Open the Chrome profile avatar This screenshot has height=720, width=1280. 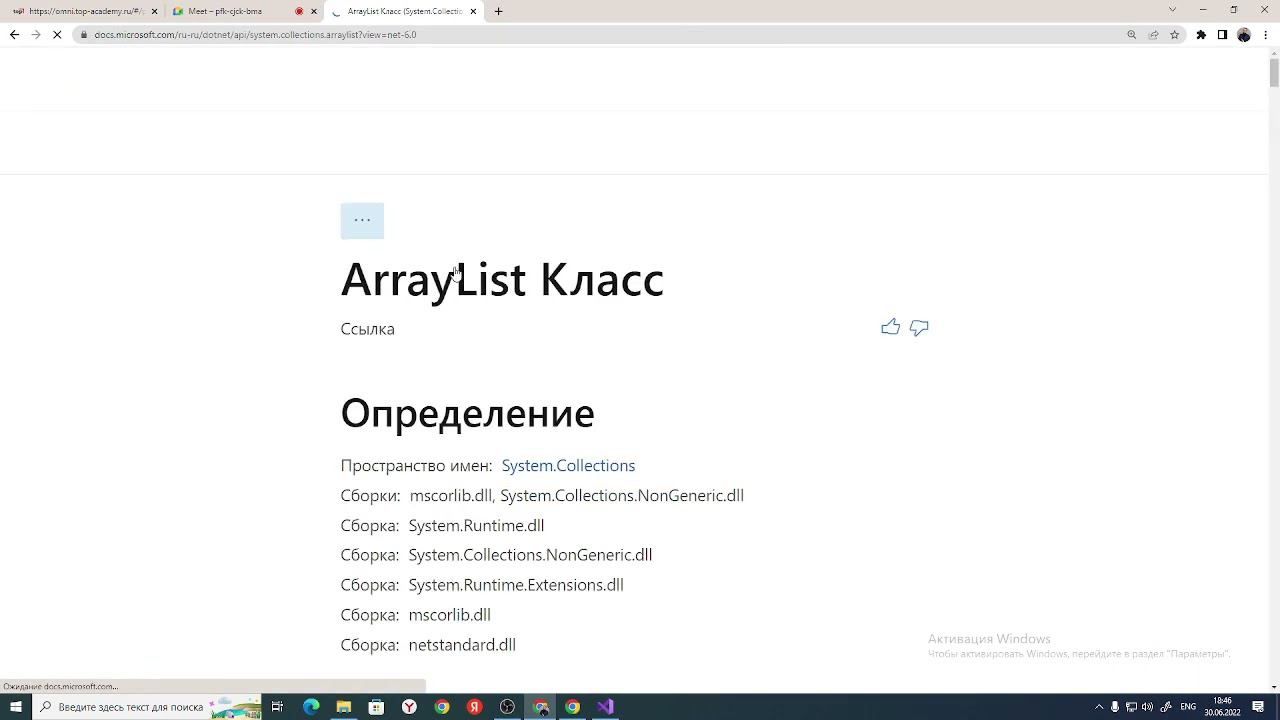(1244, 35)
